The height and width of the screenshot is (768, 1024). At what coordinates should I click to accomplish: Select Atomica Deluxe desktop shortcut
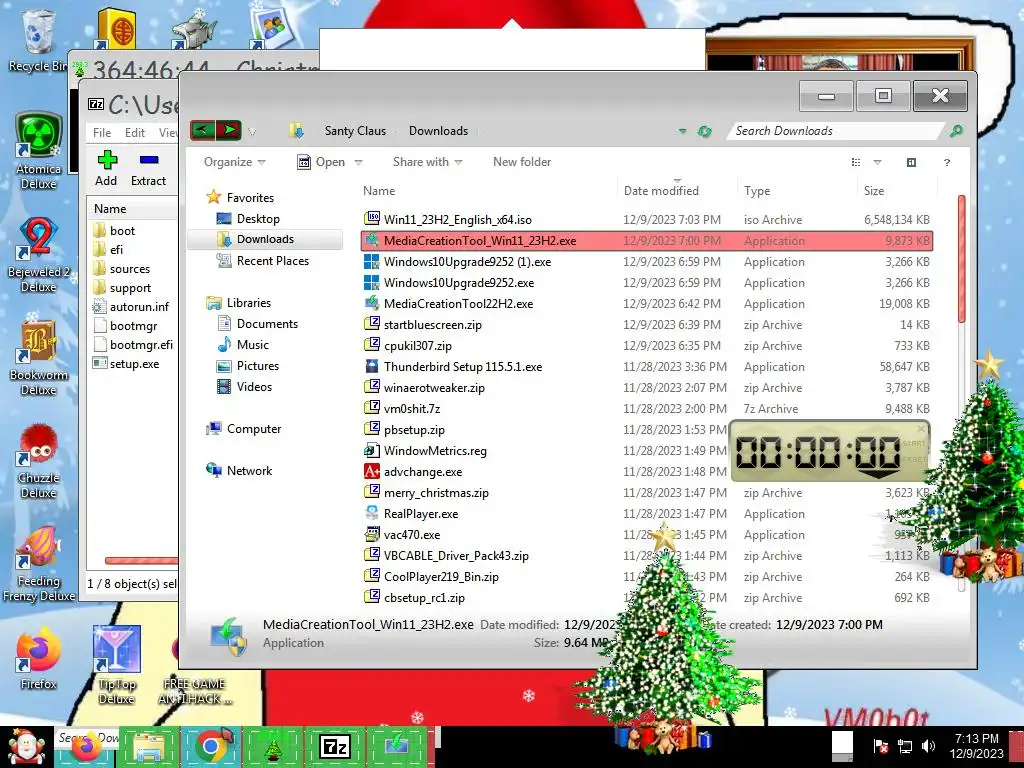38,151
